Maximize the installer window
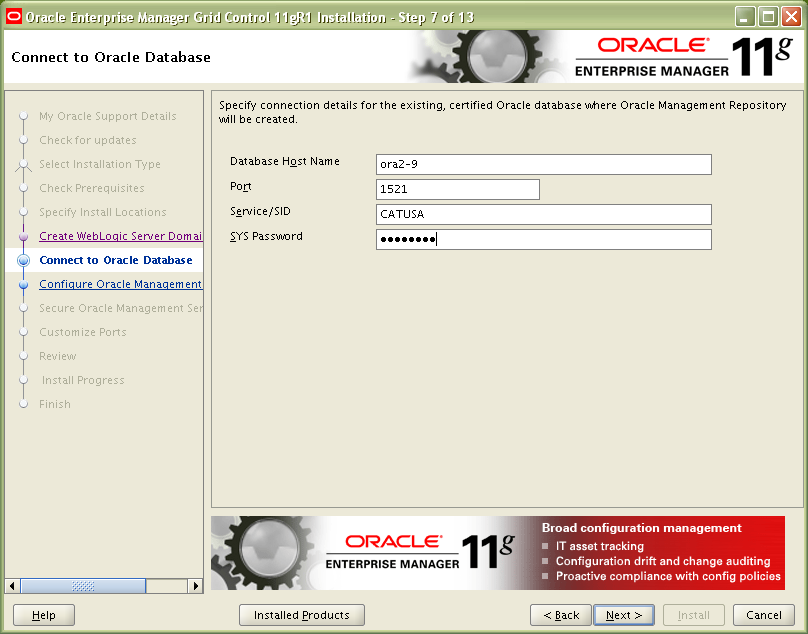Viewport: 808px width, 634px height. [x=768, y=16]
